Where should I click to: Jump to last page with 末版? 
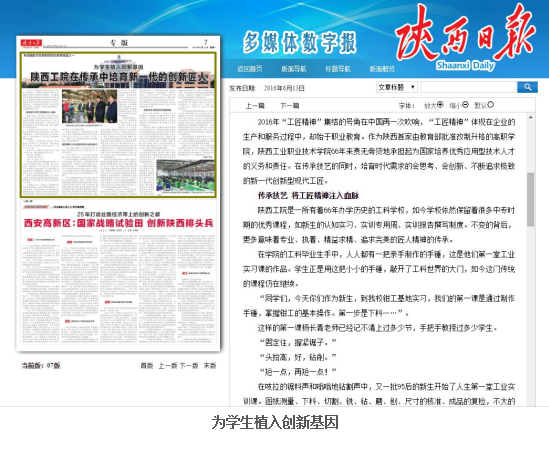tap(210, 365)
